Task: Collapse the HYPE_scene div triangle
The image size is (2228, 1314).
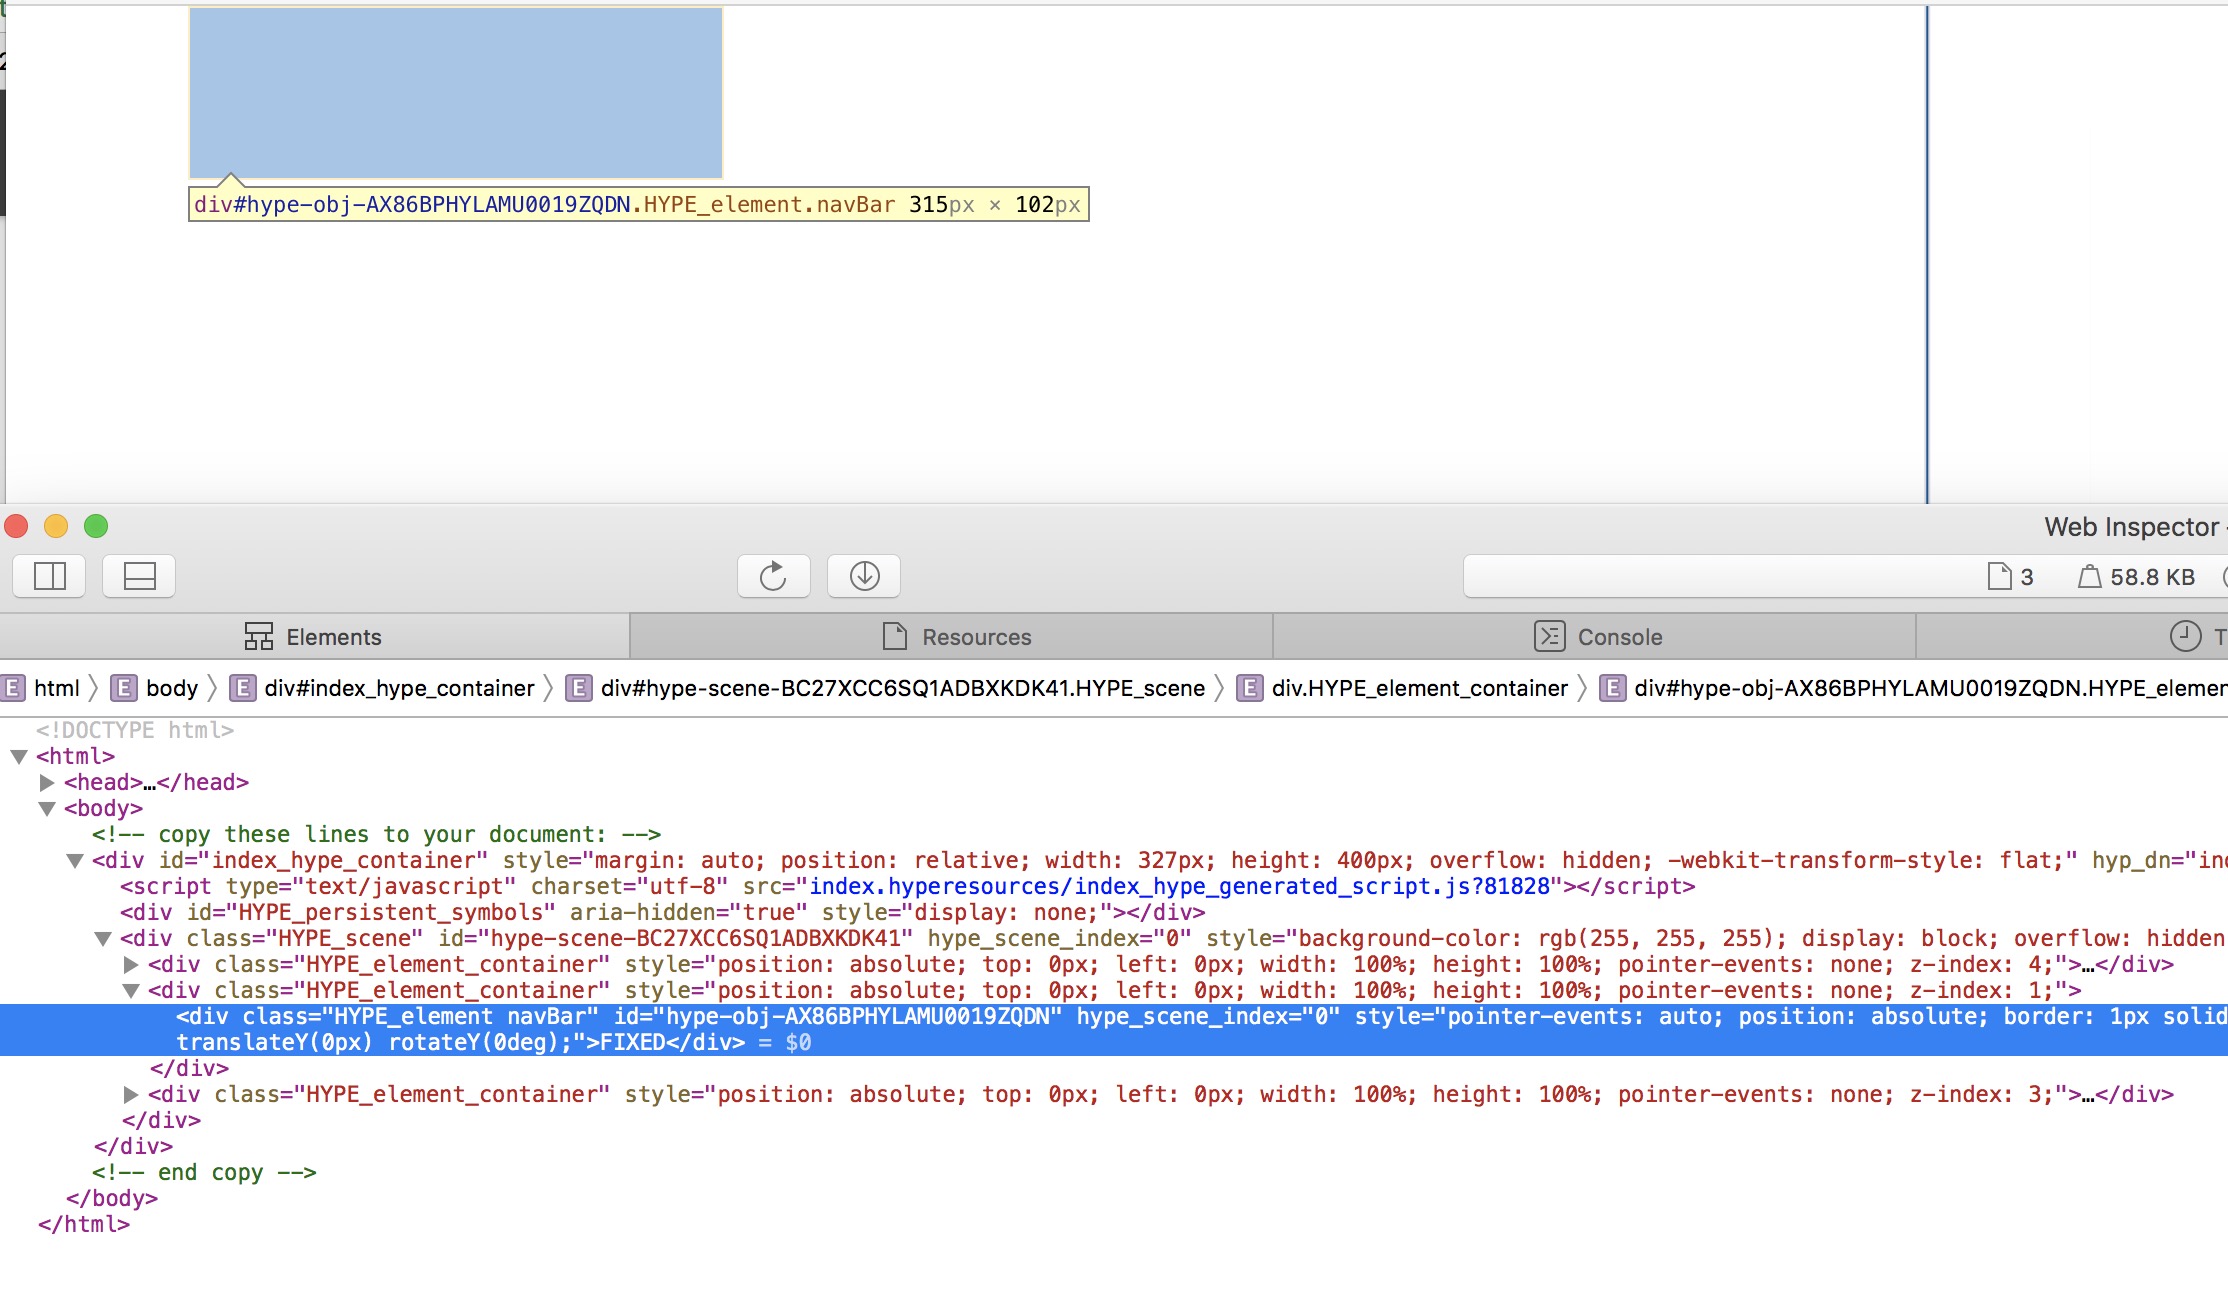Action: [103, 939]
